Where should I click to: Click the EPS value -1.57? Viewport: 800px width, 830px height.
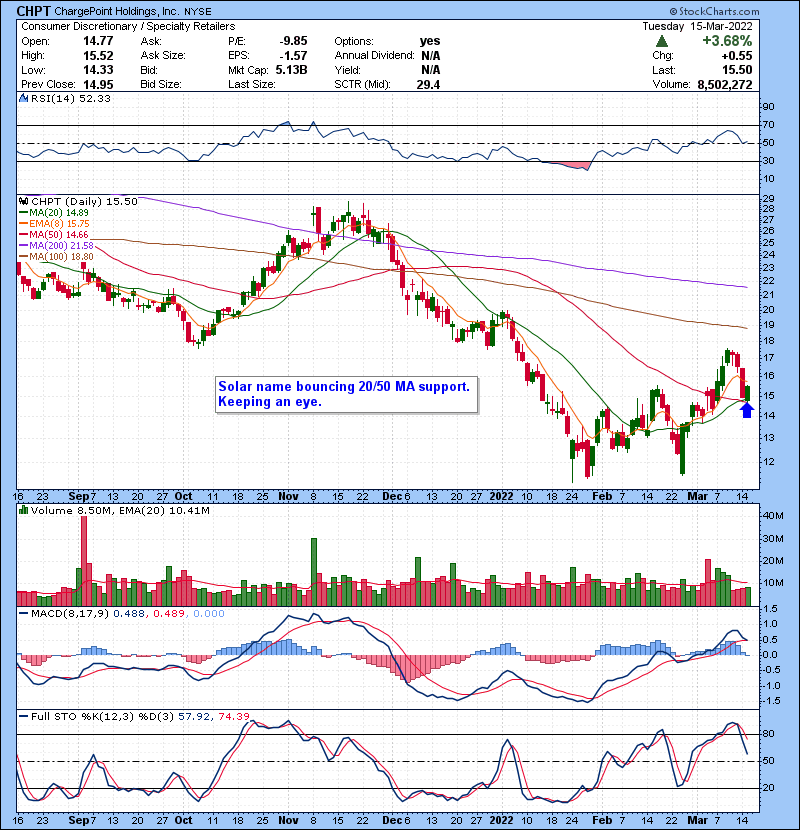[x=293, y=56]
